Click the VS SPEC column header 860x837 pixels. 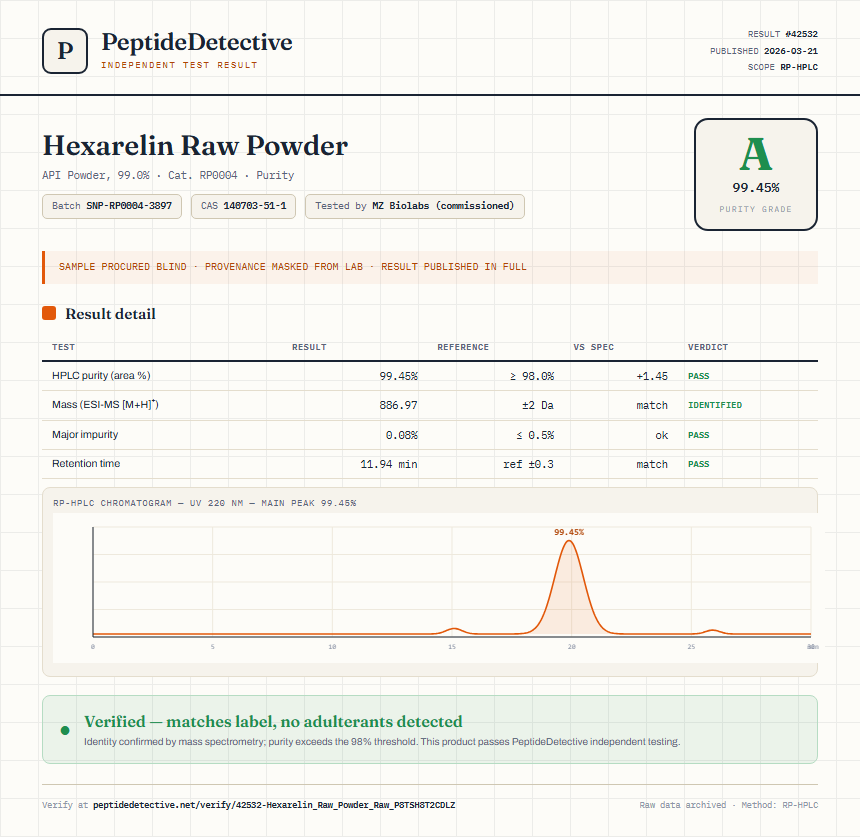[593, 347]
